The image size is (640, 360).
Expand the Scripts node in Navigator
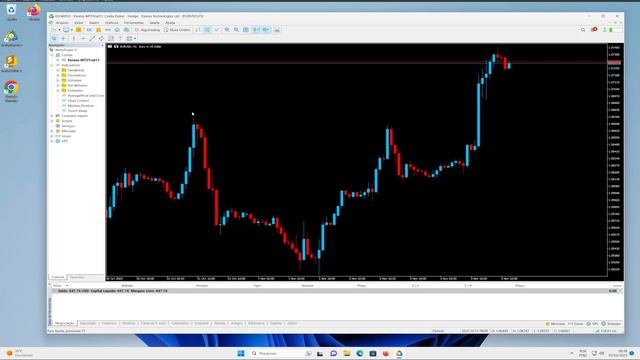coord(52,121)
